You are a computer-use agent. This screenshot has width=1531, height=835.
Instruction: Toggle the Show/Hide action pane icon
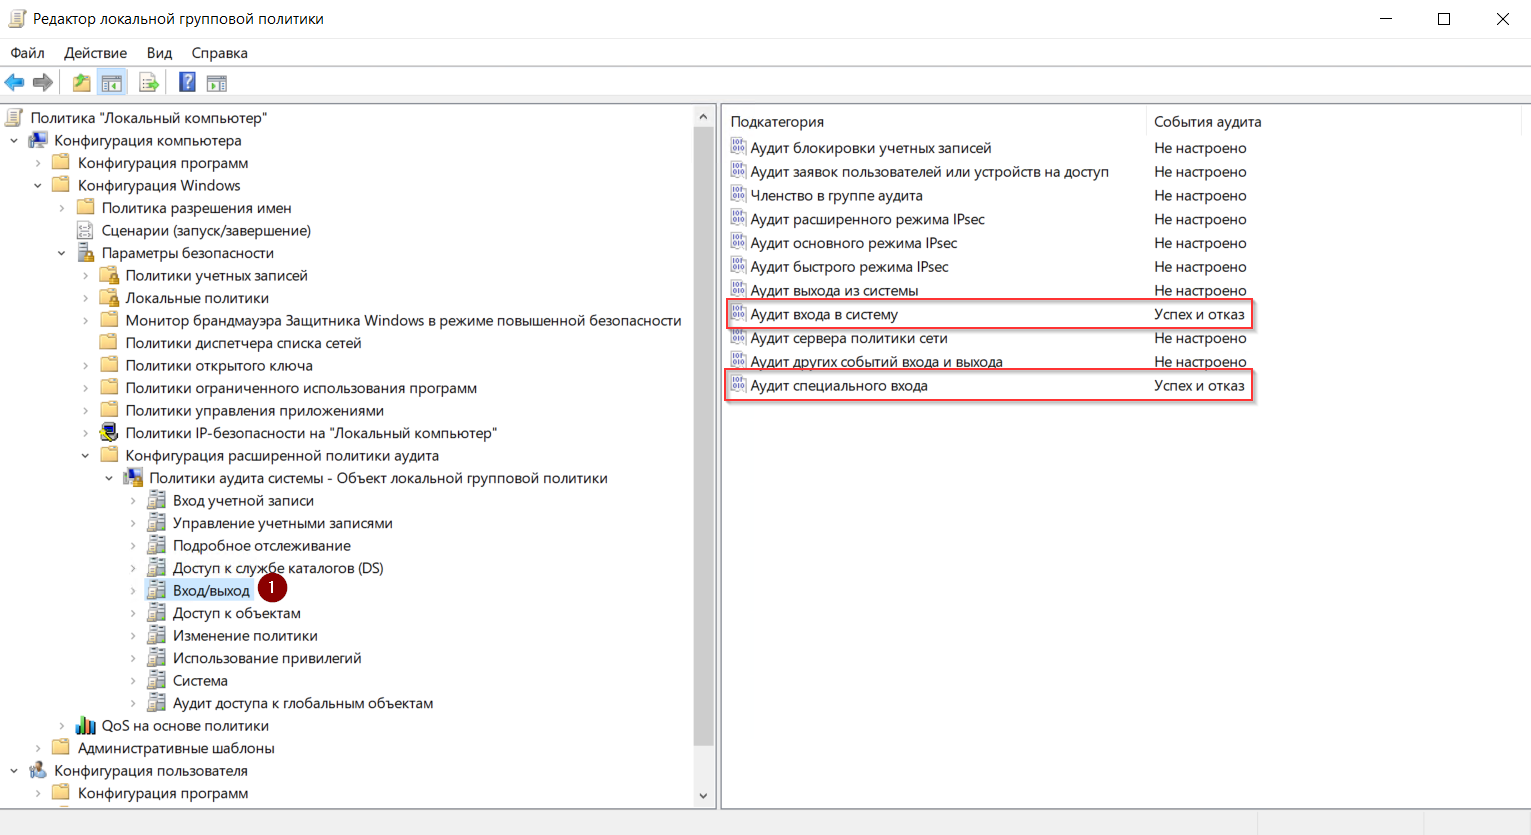coord(217,83)
